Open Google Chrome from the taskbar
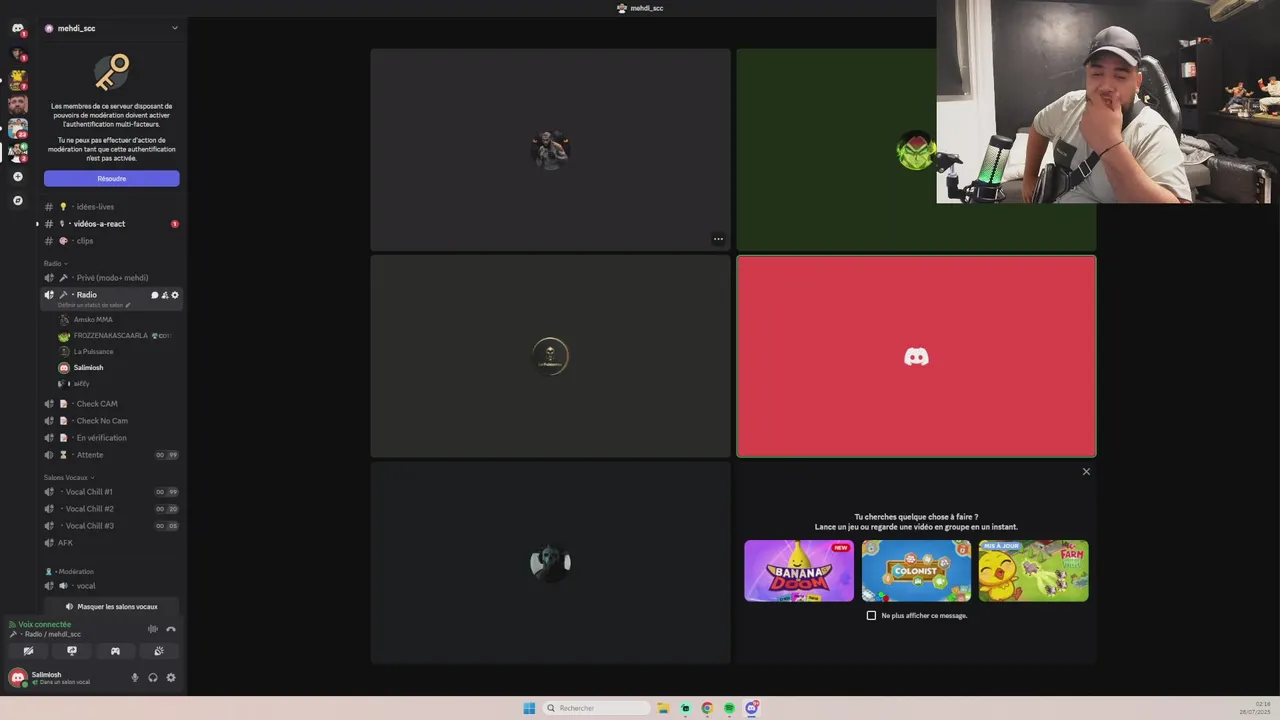Image resolution: width=1280 pixels, height=720 pixels. [x=707, y=708]
